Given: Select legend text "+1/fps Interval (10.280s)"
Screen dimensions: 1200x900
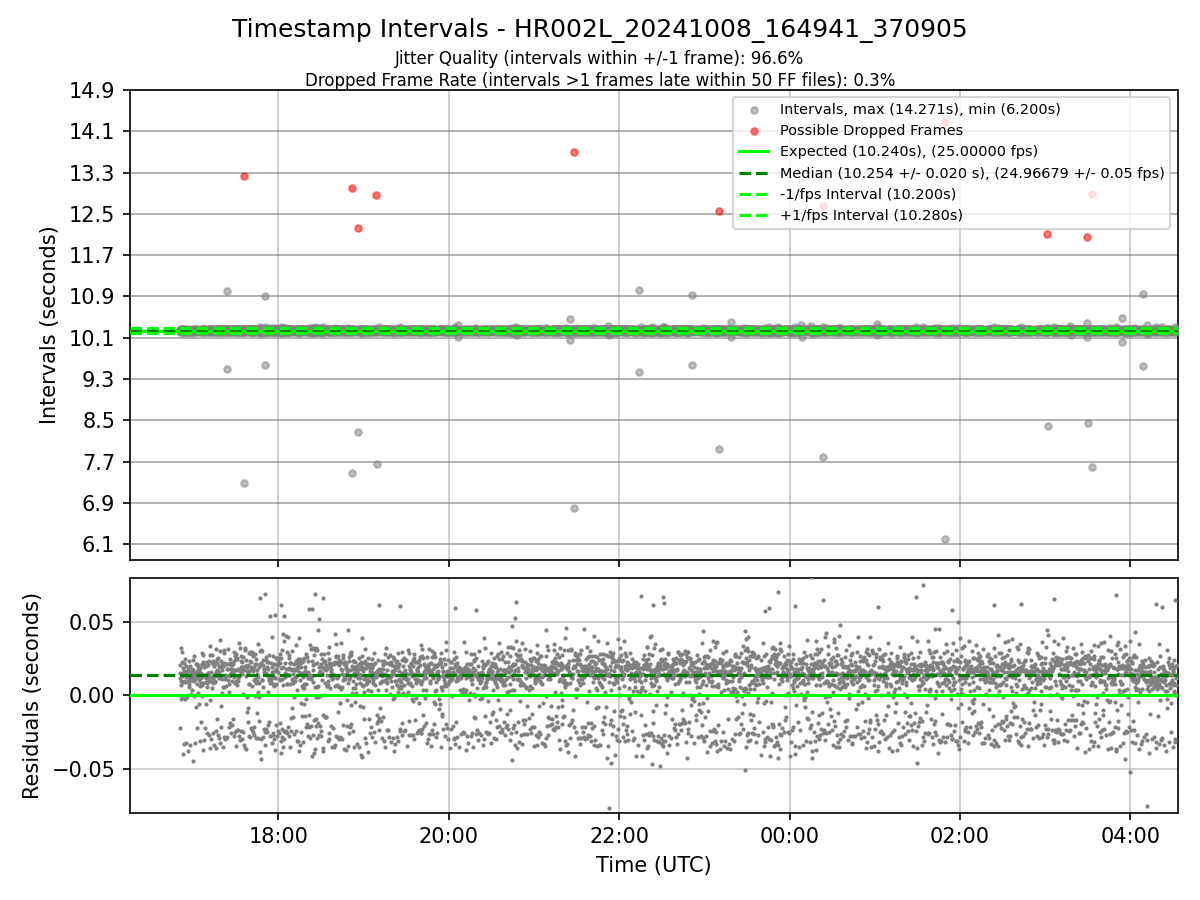Looking at the screenshot, I should 871,215.
